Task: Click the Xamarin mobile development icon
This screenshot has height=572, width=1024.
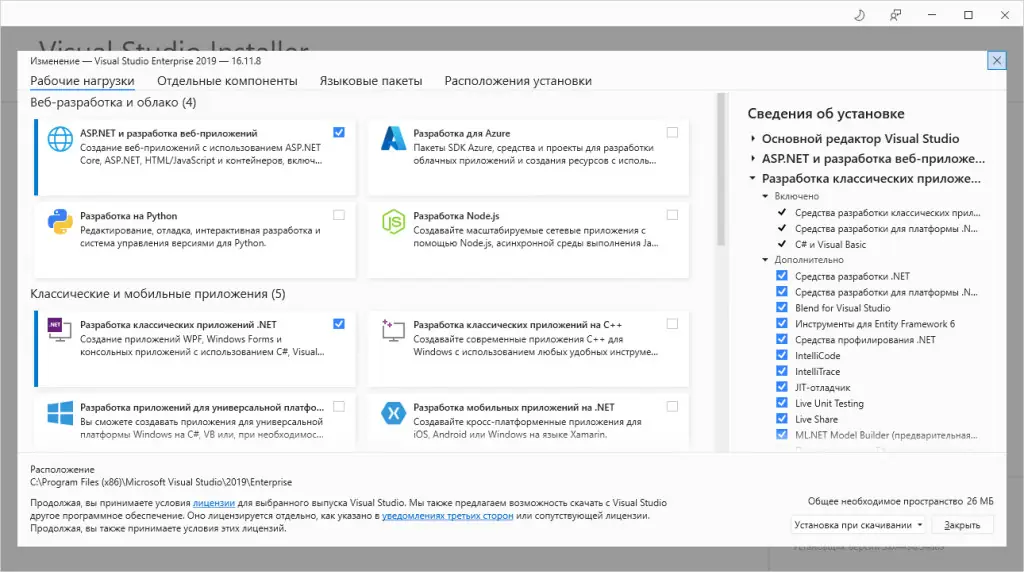Action: coord(393,413)
